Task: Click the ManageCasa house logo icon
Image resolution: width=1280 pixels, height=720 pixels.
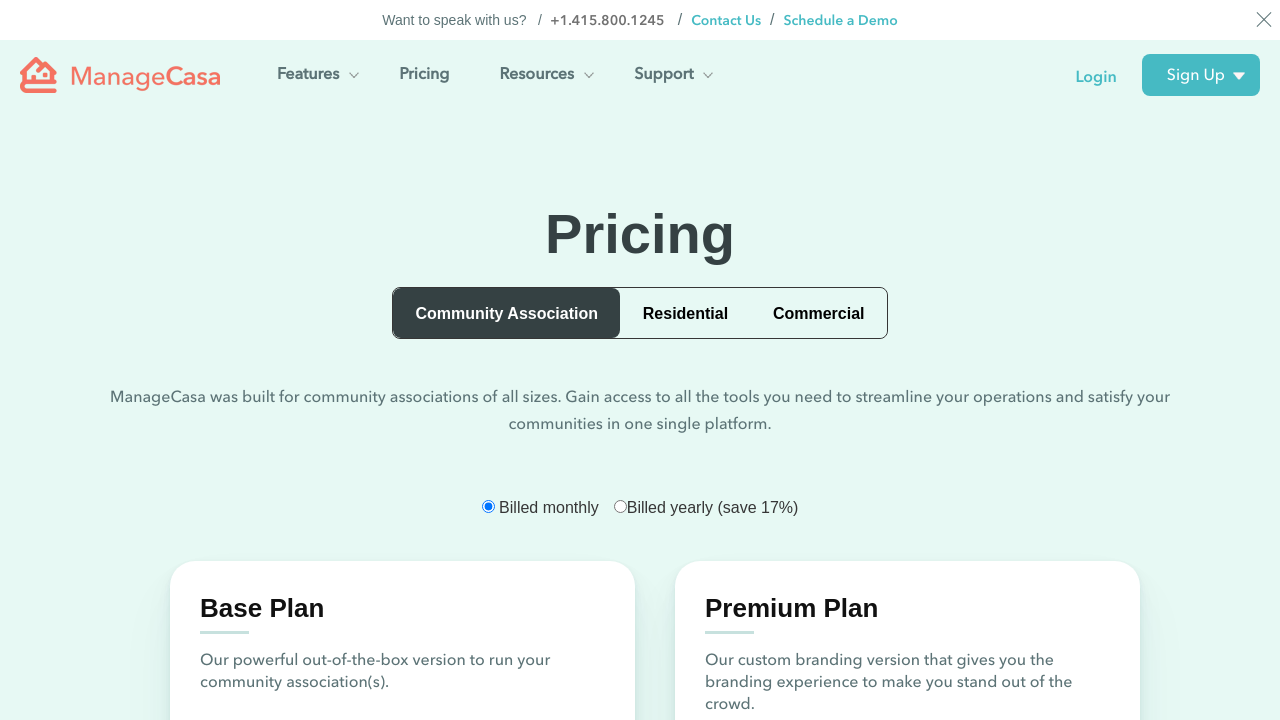Action: coord(38,75)
